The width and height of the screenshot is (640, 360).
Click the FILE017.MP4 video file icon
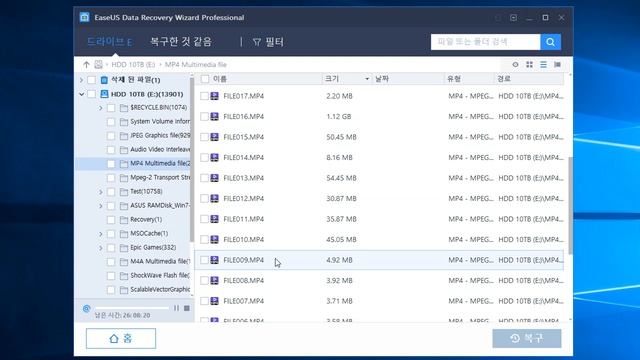215,96
